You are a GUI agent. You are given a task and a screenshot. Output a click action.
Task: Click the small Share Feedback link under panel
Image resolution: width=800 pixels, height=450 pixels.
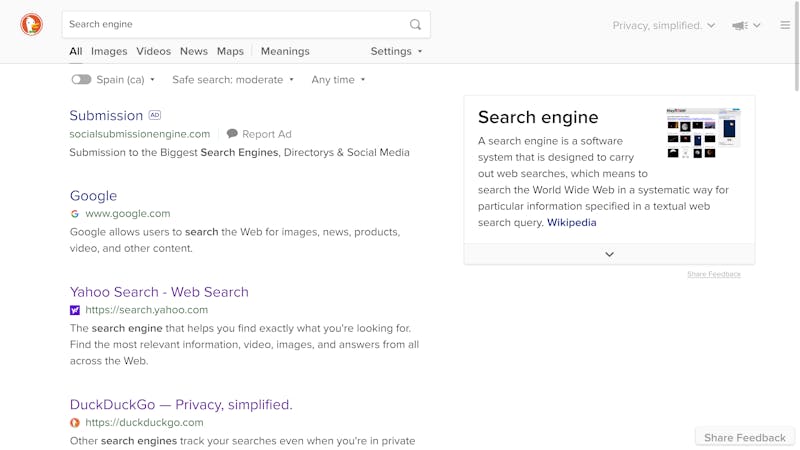(x=714, y=274)
